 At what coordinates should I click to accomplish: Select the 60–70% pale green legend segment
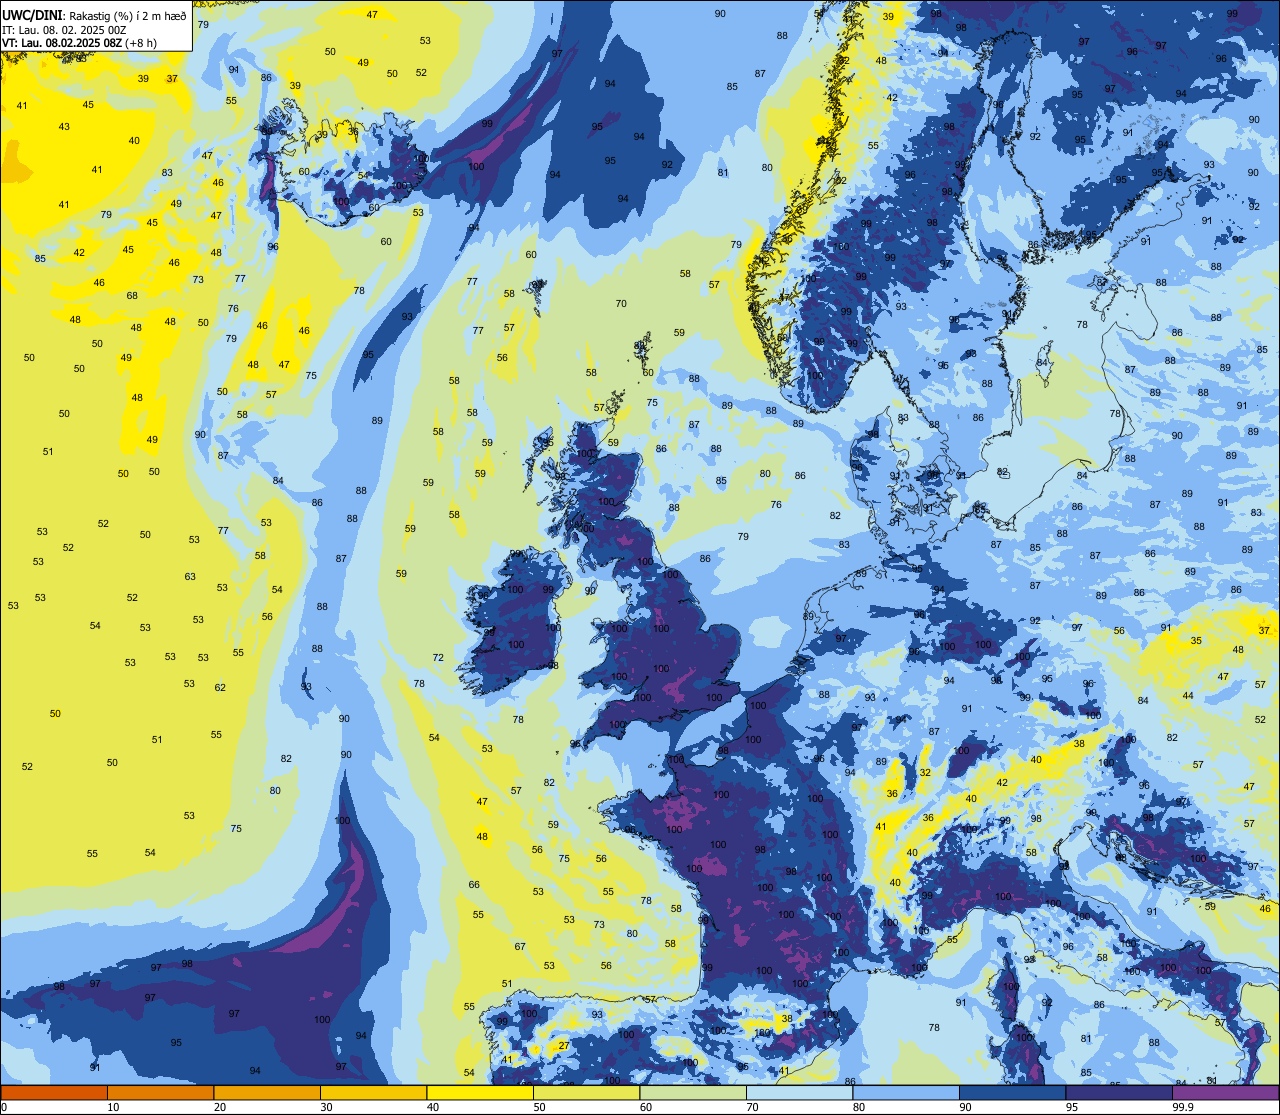693,1092
